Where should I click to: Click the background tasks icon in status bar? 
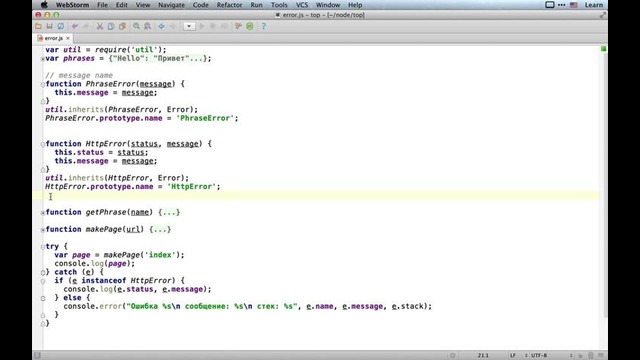coord(453,356)
